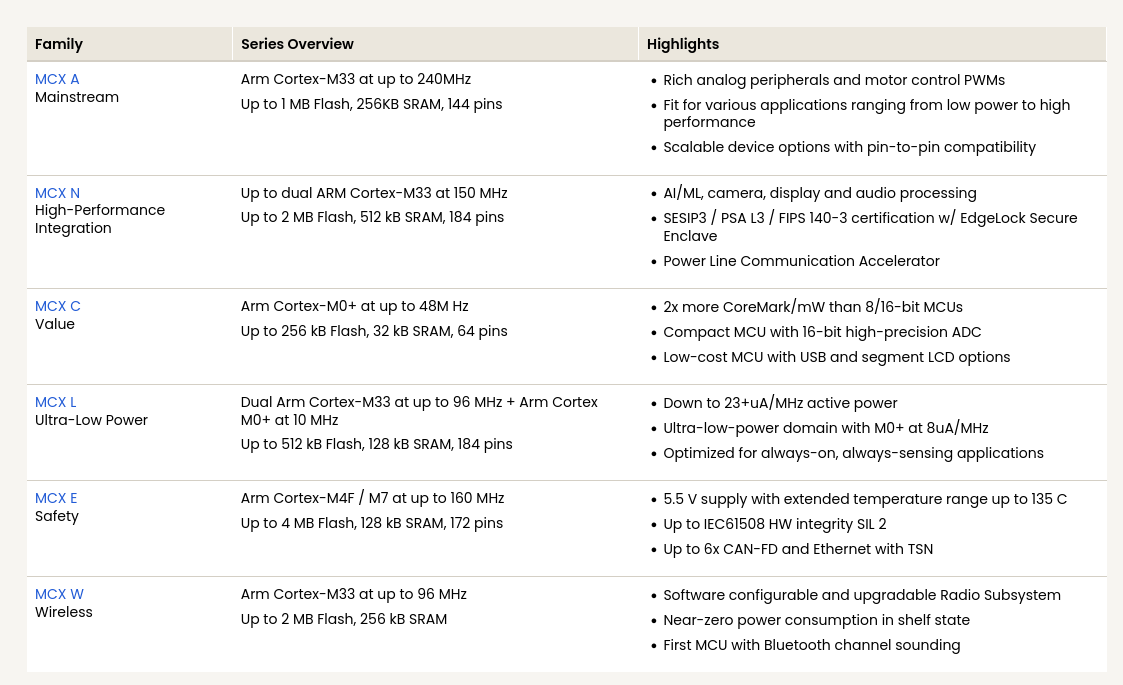Follow the MCX L link
Screen dimensions: 1123x685
pos(55,403)
